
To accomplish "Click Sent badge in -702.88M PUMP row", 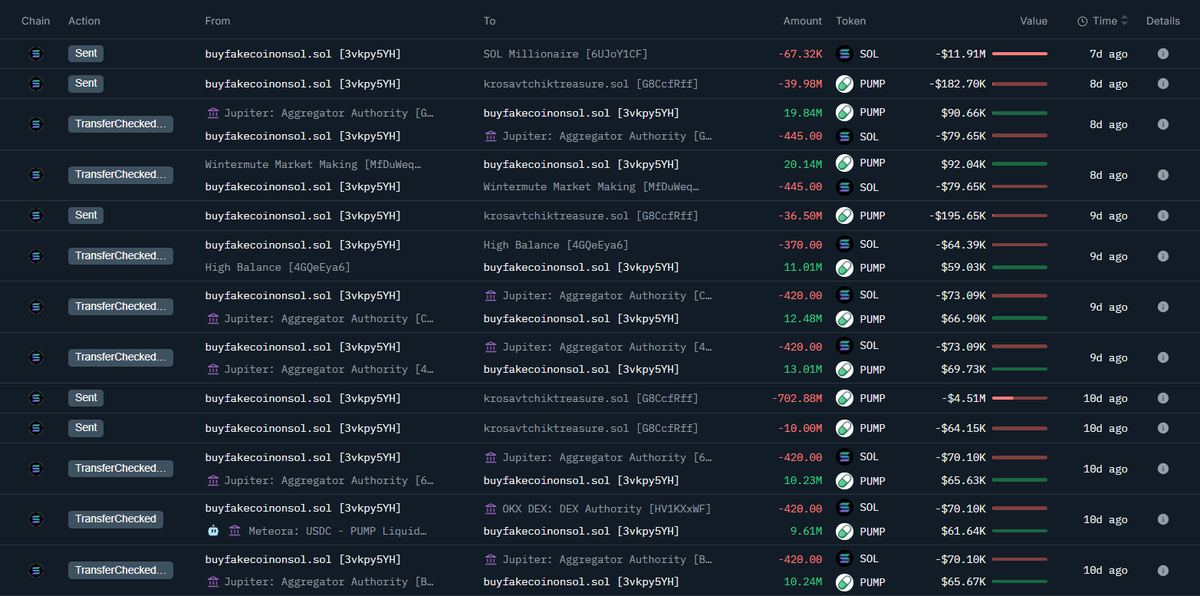I will click(x=86, y=398).
